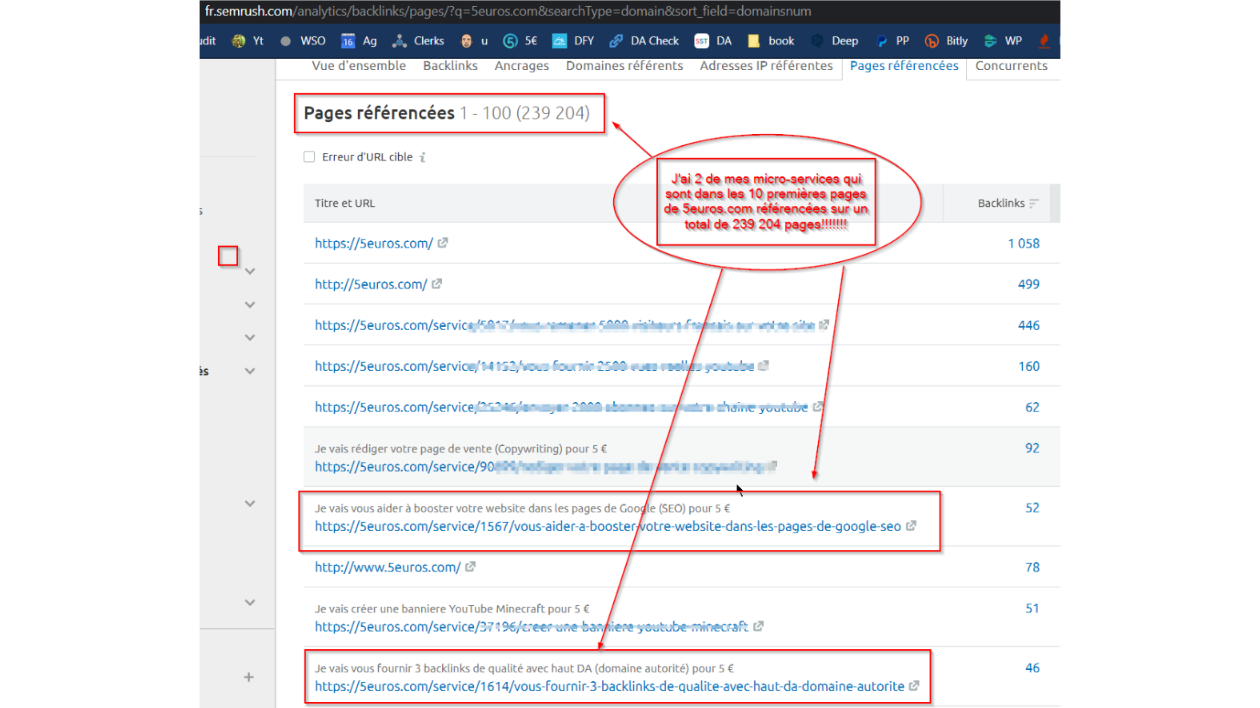Tick the Erreur d'URL cible checkbox
The width and height of the screenshot is (1260, 708).
pos(309,157)
